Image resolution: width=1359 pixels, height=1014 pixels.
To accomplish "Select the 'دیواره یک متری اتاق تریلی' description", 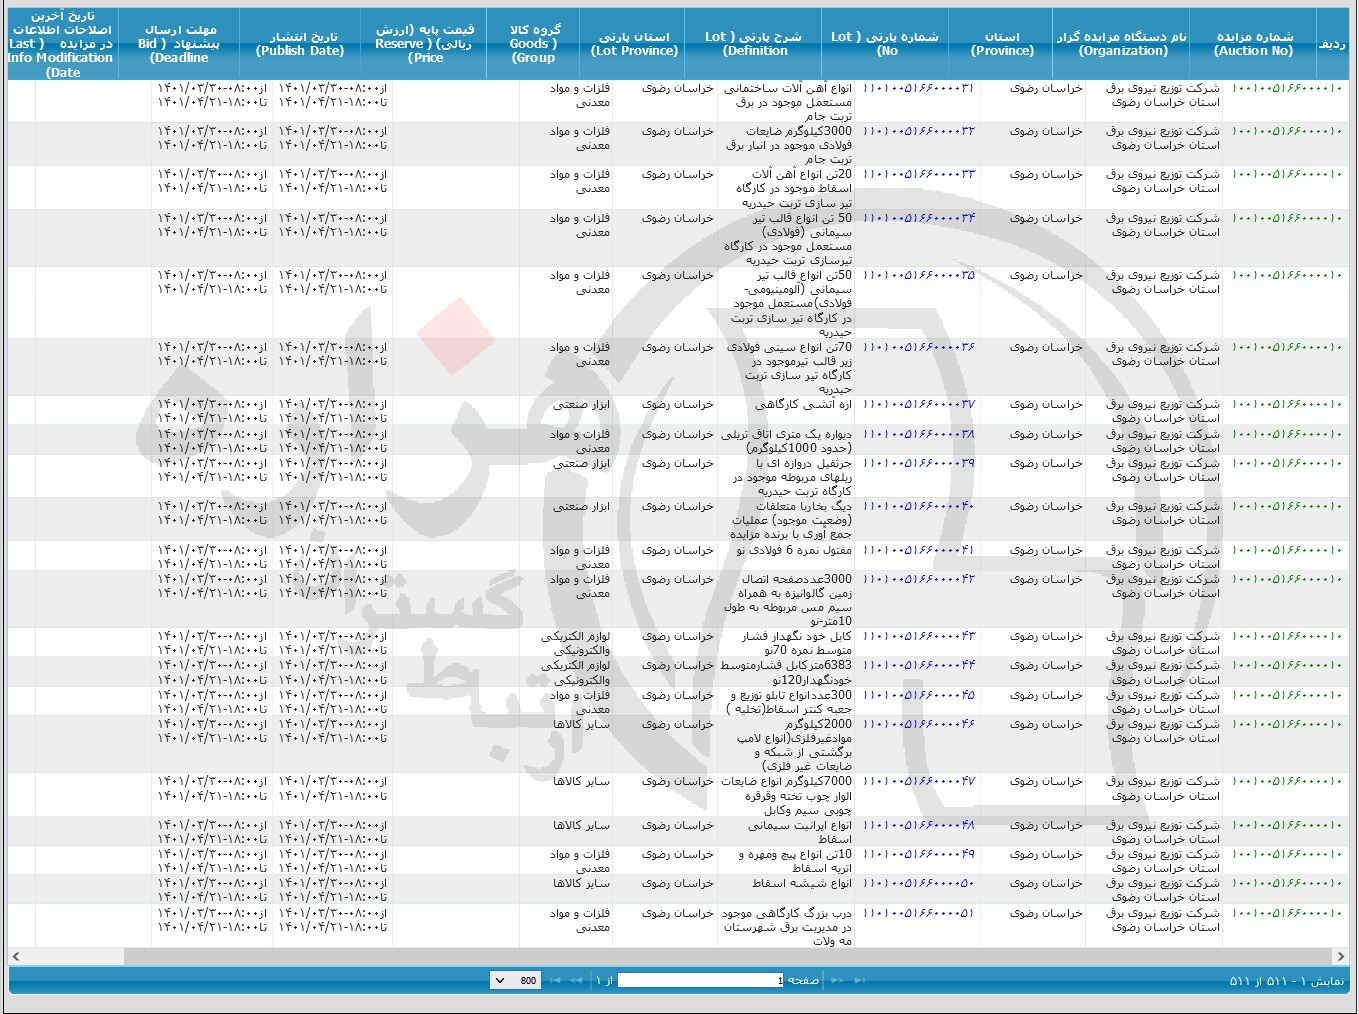I will (x=786, y=441).
